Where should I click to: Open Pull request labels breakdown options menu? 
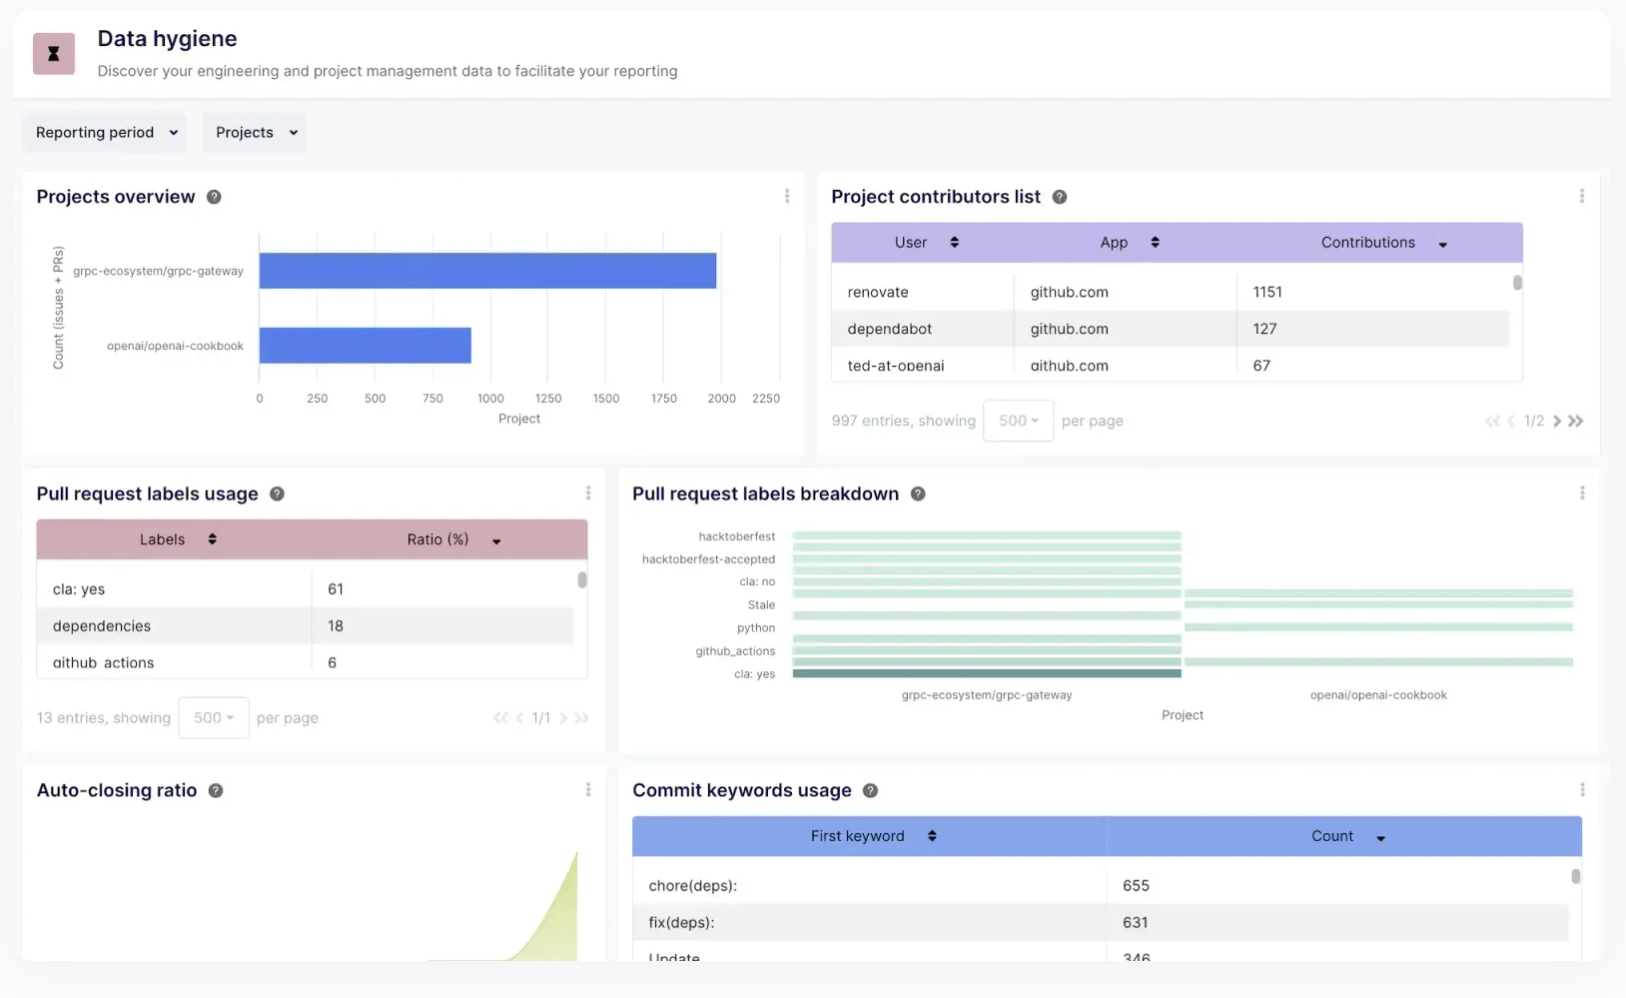point(1582,493)
